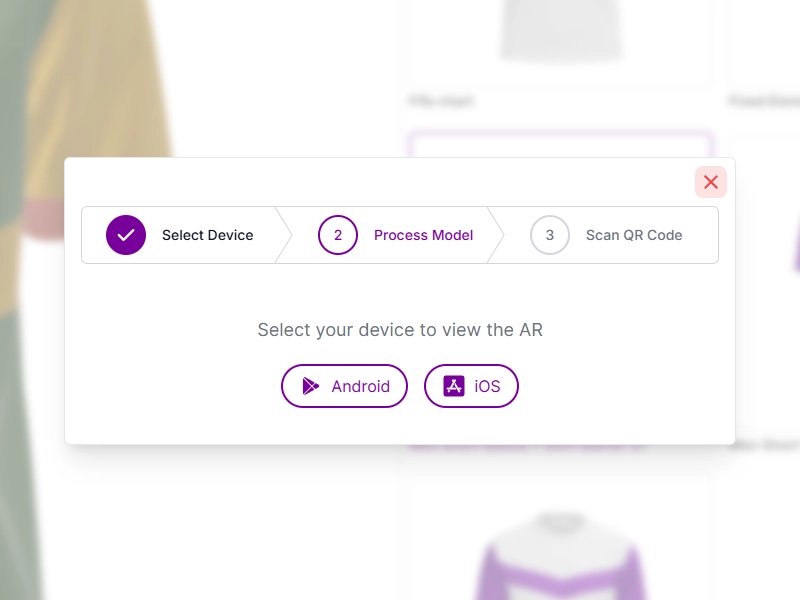The width and height of the screenshot is (800, 600).
Task: Click the numbered circle 3 for Scan QR Code
Action: coord(549,235)
